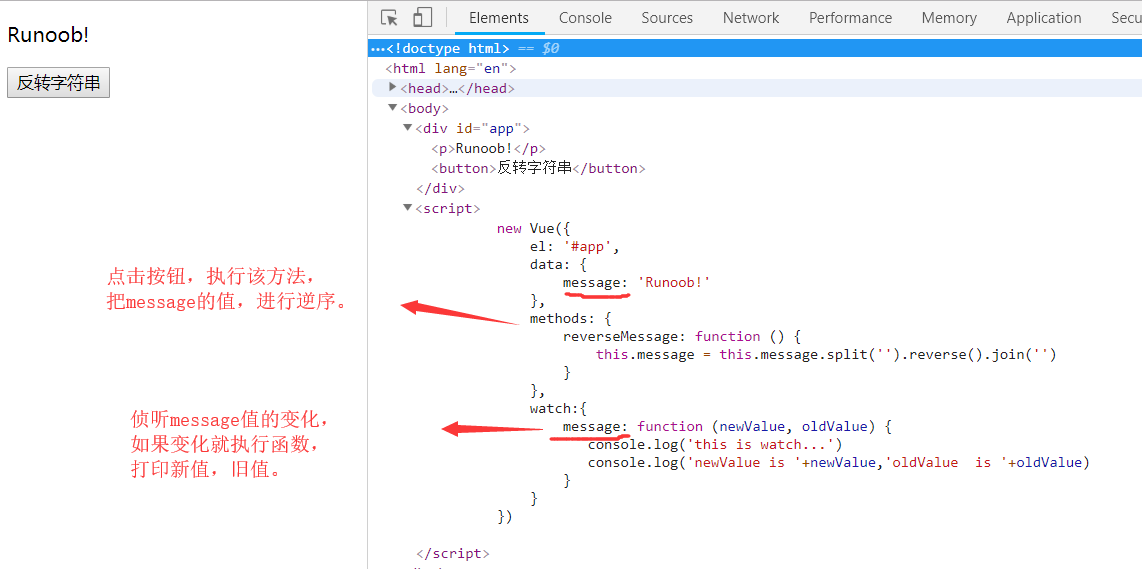The image size is (1142, 569).
Task: Select the html lang="en" node
Action: pos(451,68)
